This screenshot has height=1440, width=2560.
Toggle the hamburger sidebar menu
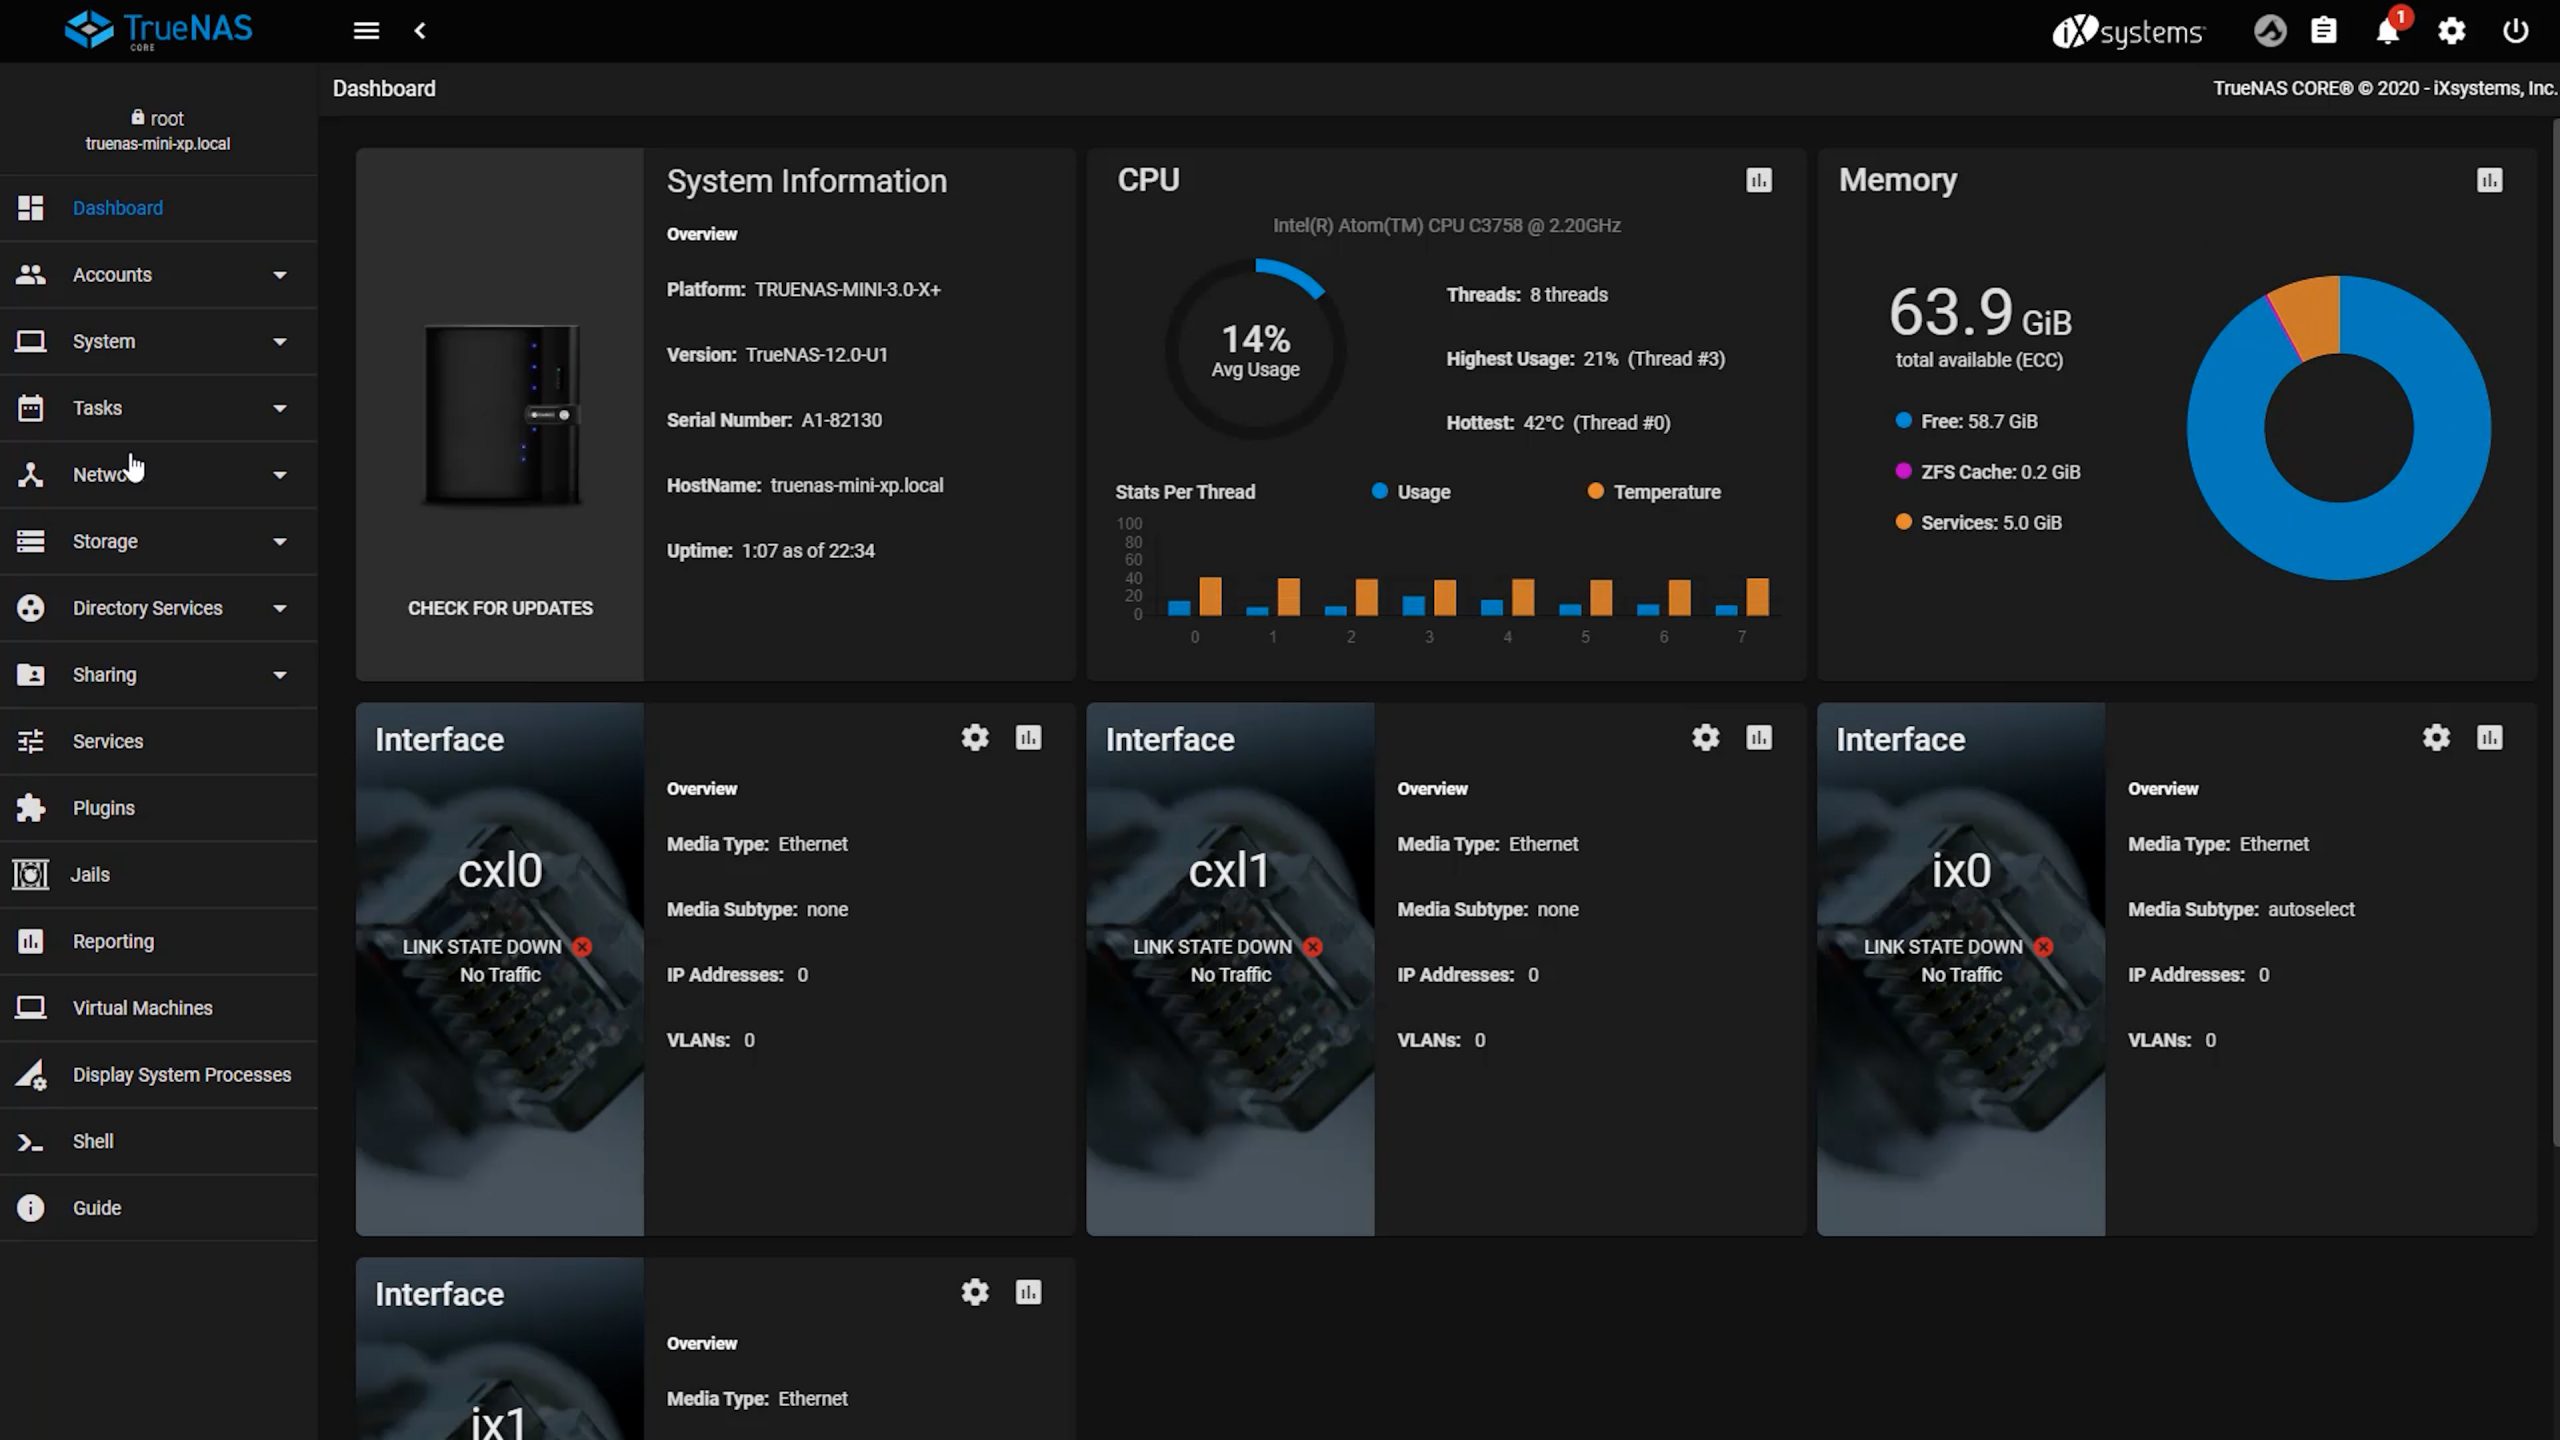tap(366, 31)
